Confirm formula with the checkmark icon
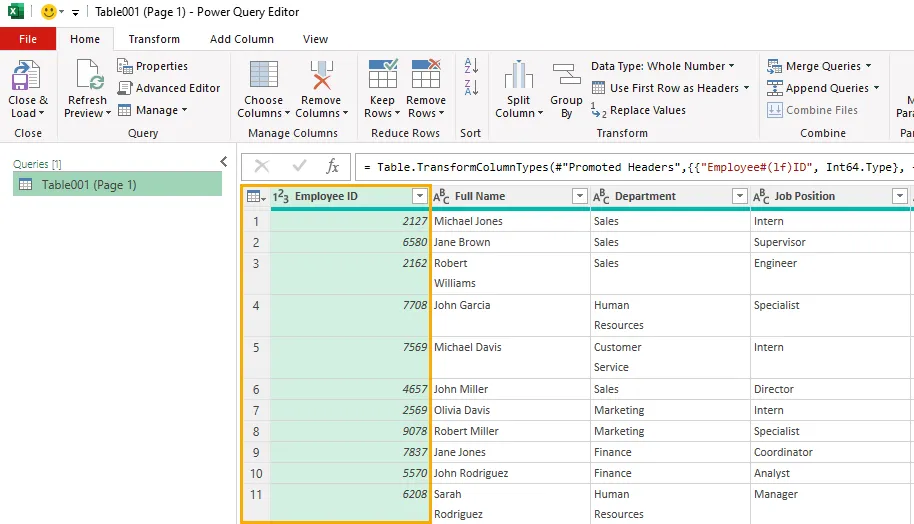The height and width of the screenshot is (524, 914). point(300,167)
